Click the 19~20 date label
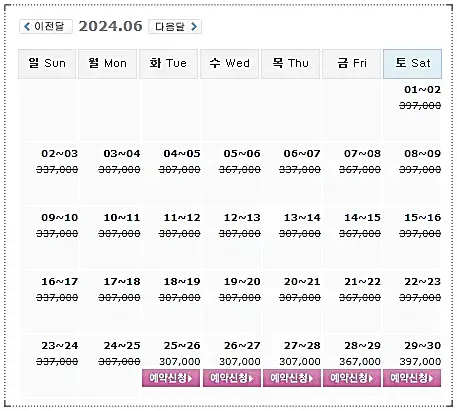 tap(242, 282)
